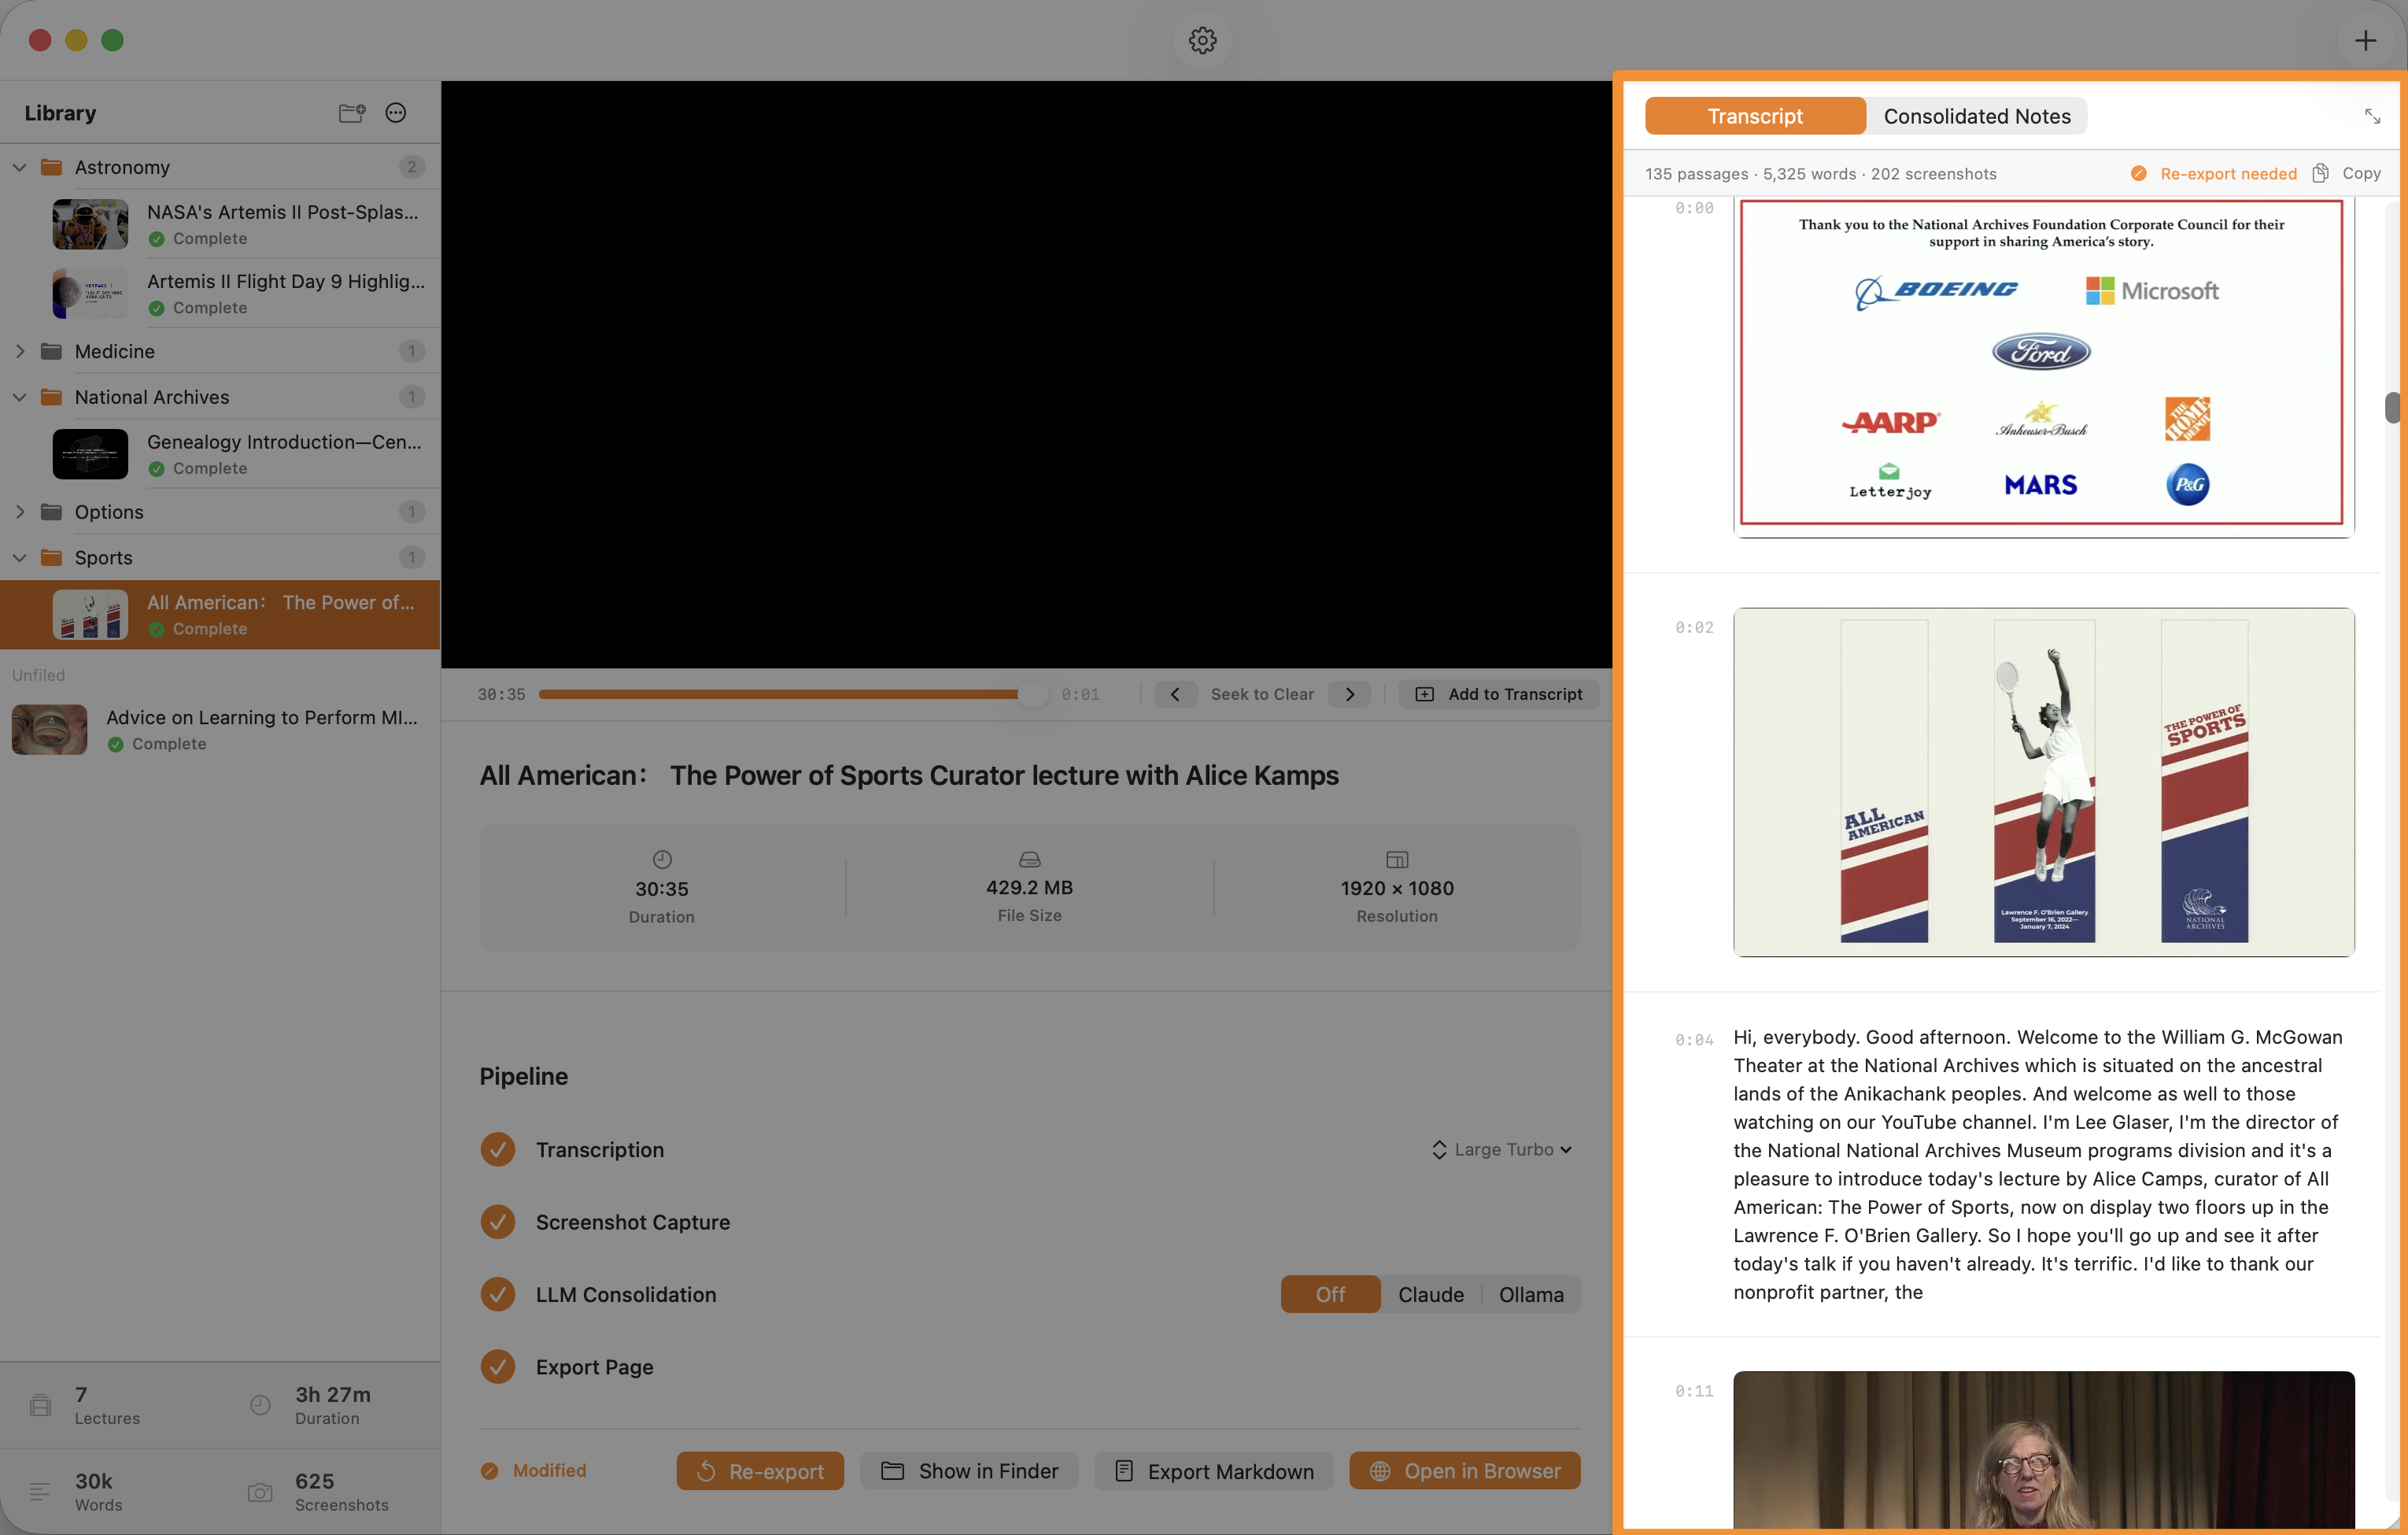The image size is (2408, 1535).
Task: Set LLM Consolidation to Off
Action: pyautogui.click(x=1330, y=1294)
